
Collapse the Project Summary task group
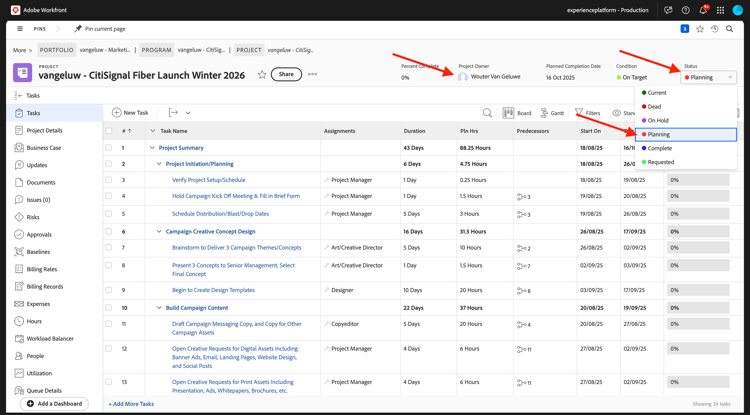click(152, 148)
